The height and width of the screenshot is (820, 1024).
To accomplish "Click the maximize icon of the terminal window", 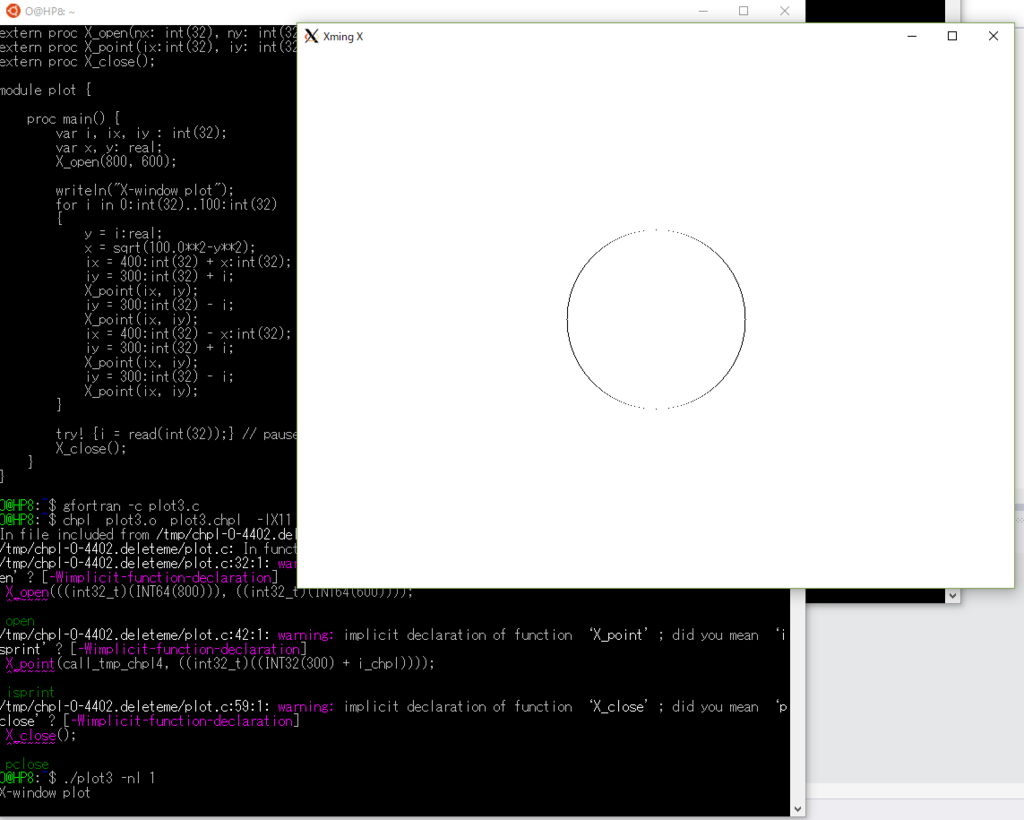I will coord(744,11).
